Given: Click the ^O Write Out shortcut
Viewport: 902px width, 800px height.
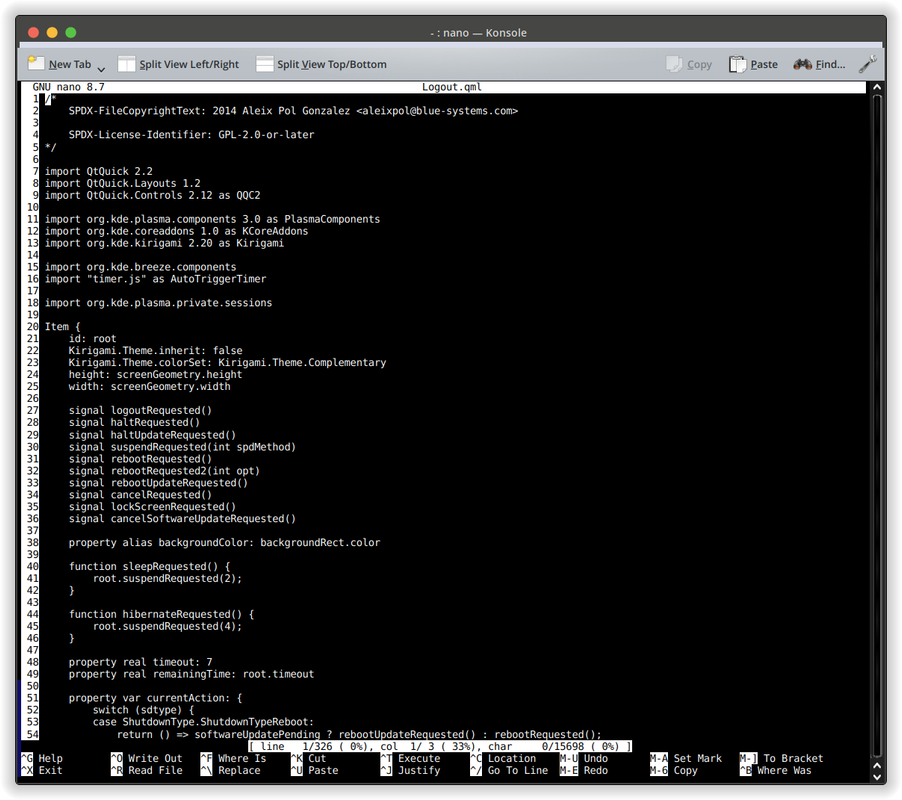Looking at the screenshot, I should coord(147,758).
